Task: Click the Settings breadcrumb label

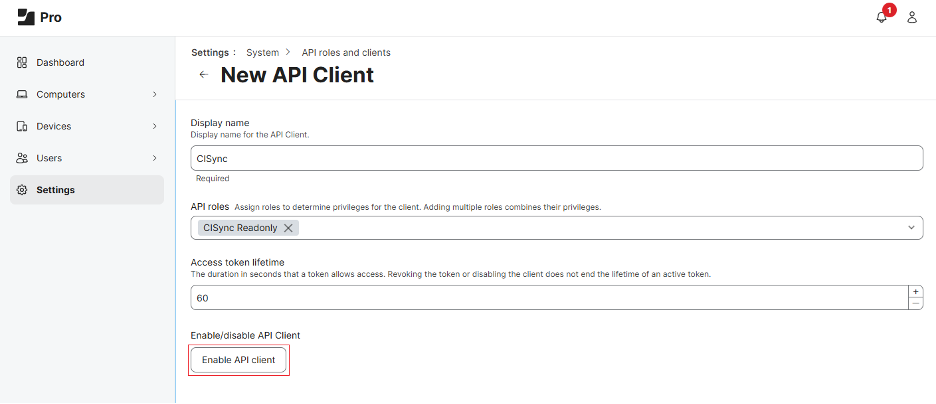Action: [x=210, y=53]
